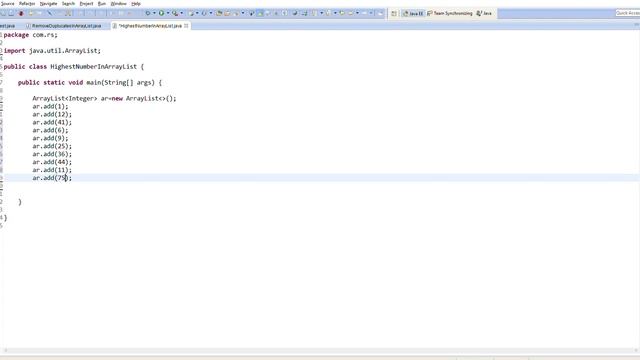The height and width of the screenshot is (360, 640).
Task: Run the program with green Run button
Action: [x=161, y=13]
